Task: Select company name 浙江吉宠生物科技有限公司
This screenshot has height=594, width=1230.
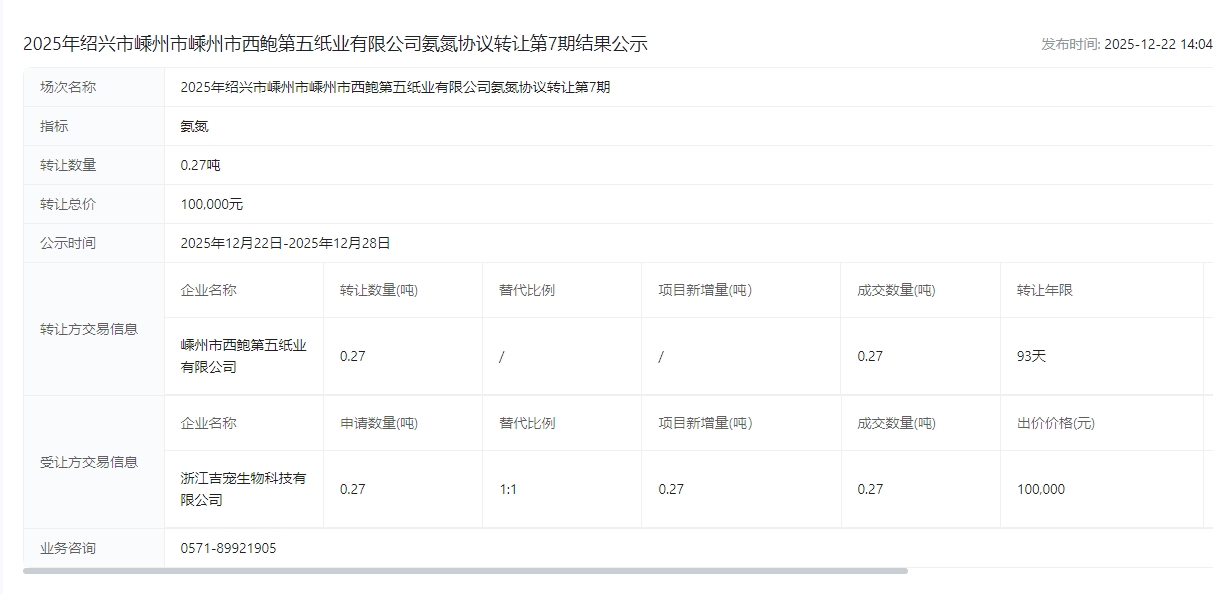Action: pyautogui.click(x=243, y=489)
